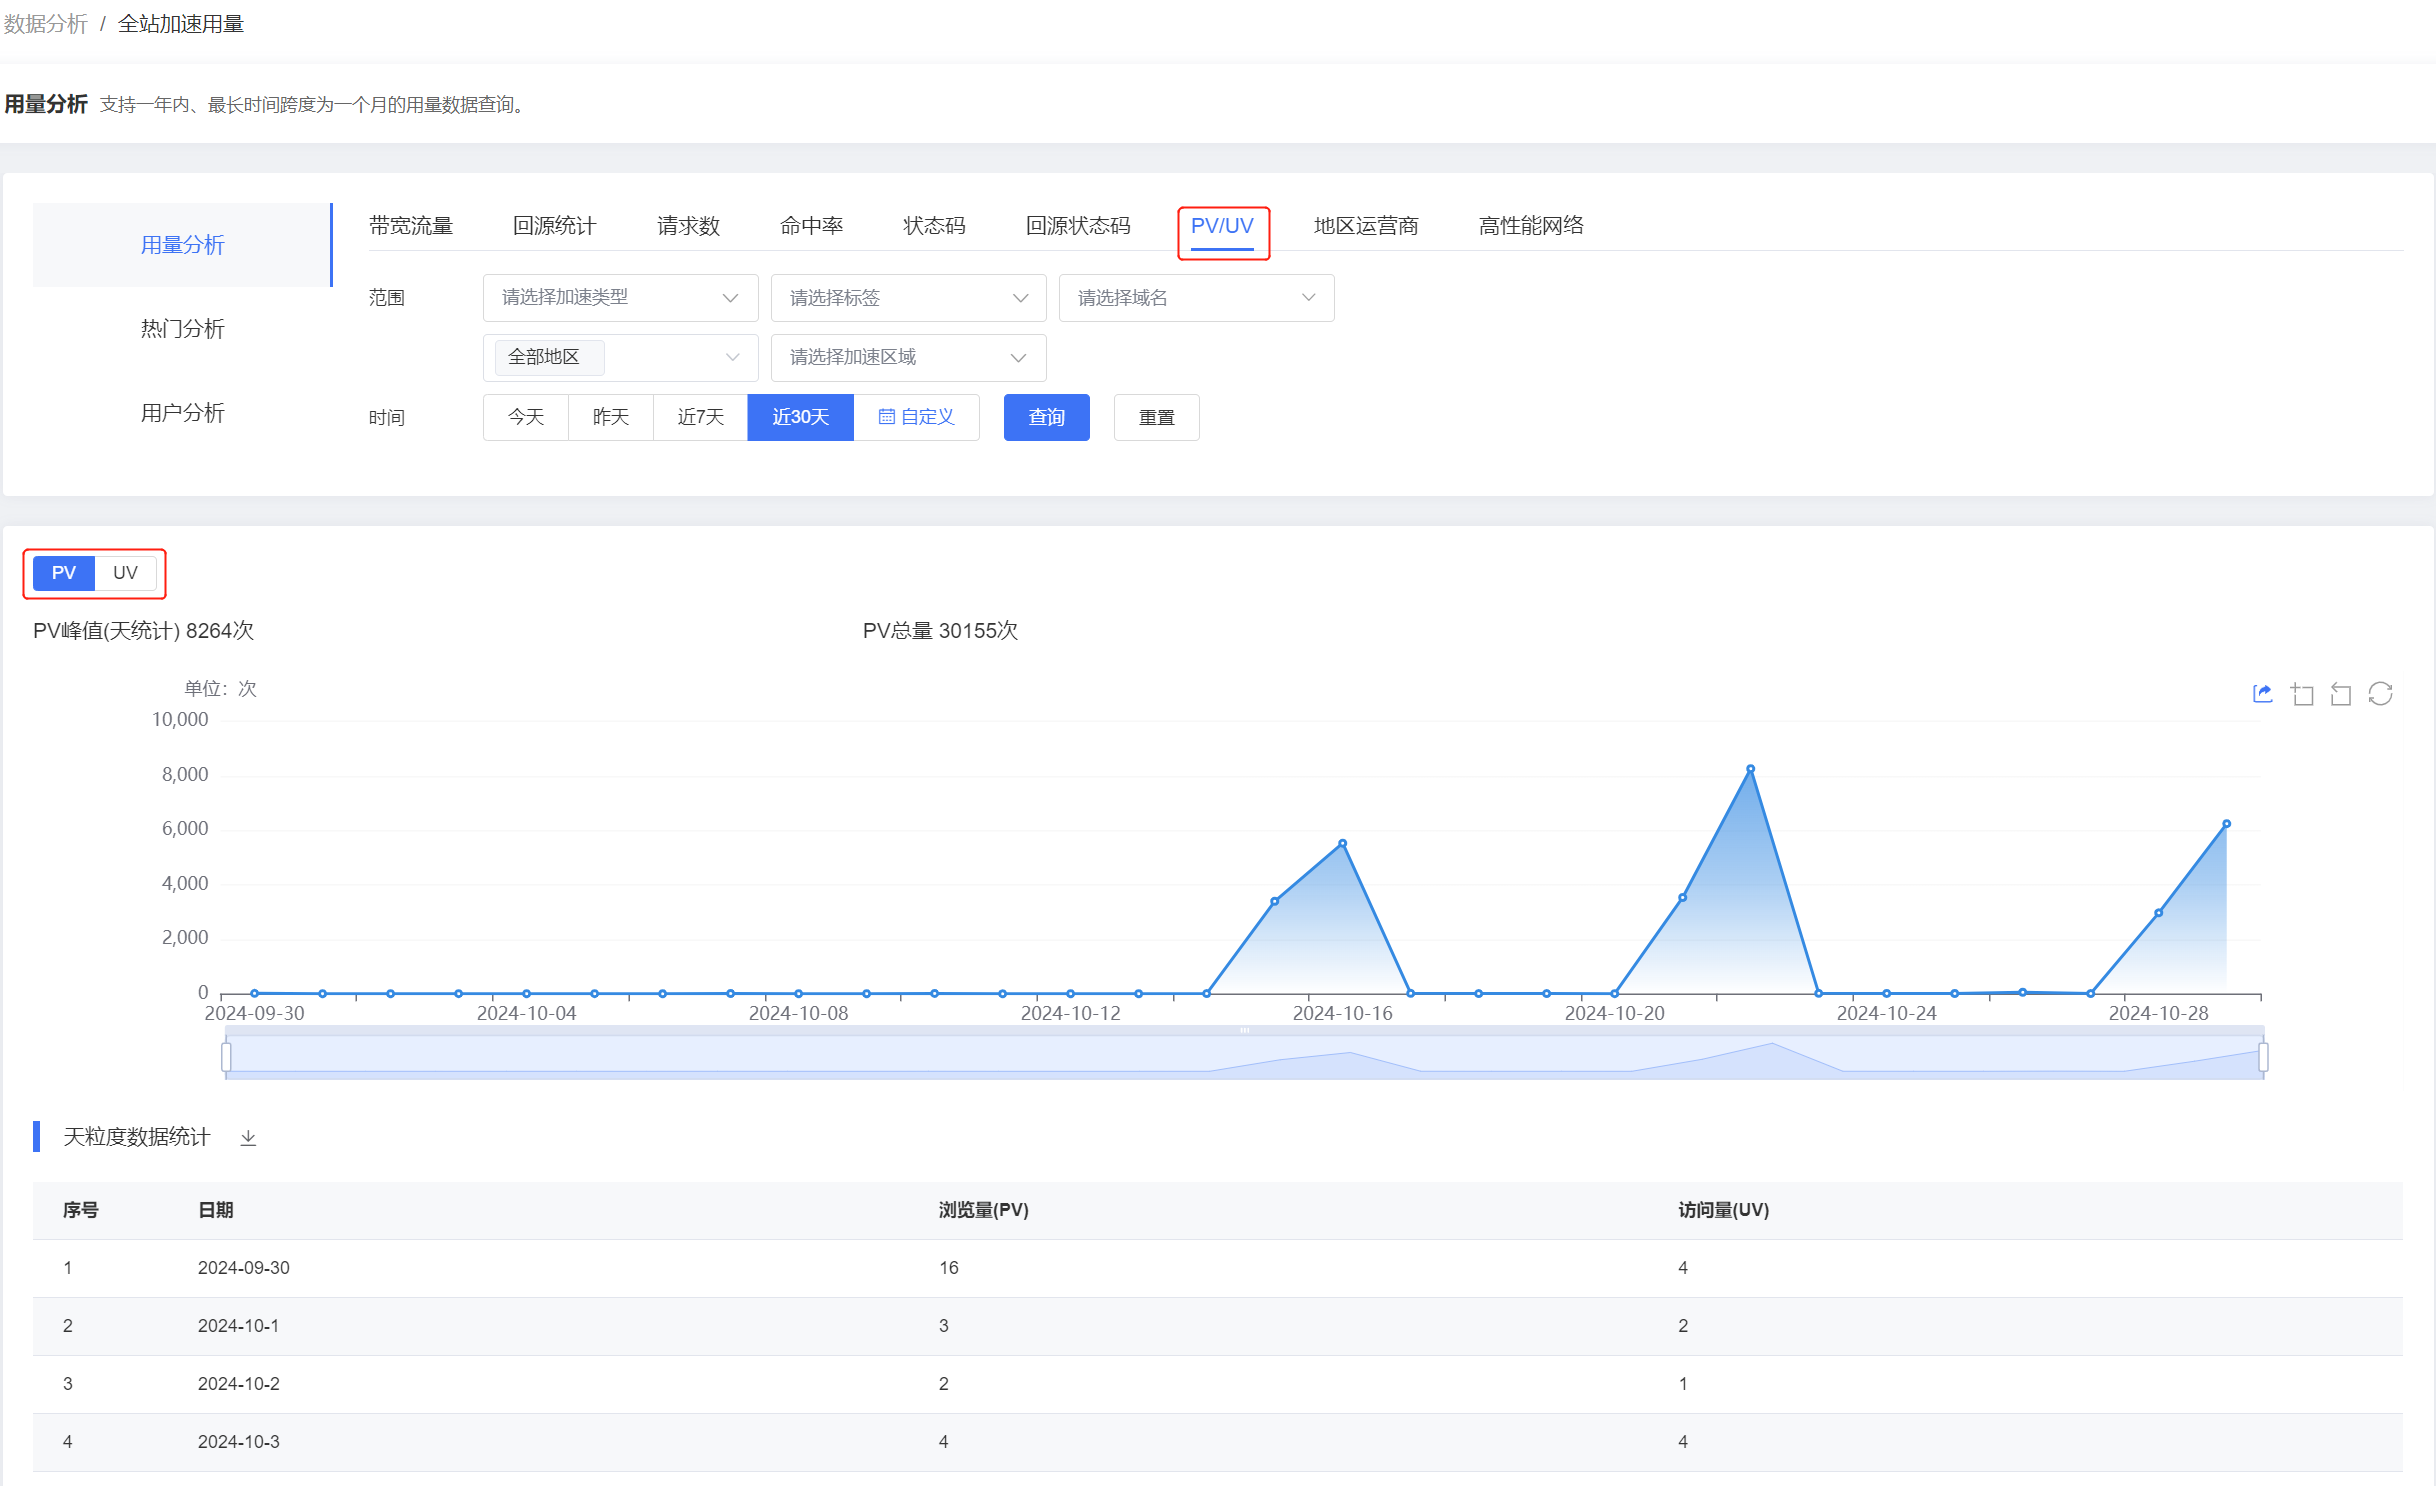The width and height of the screenshot is (2436, 1486).
Task: Open the 请选择加速类型 dropdown
Action: [x=620, y=298]
